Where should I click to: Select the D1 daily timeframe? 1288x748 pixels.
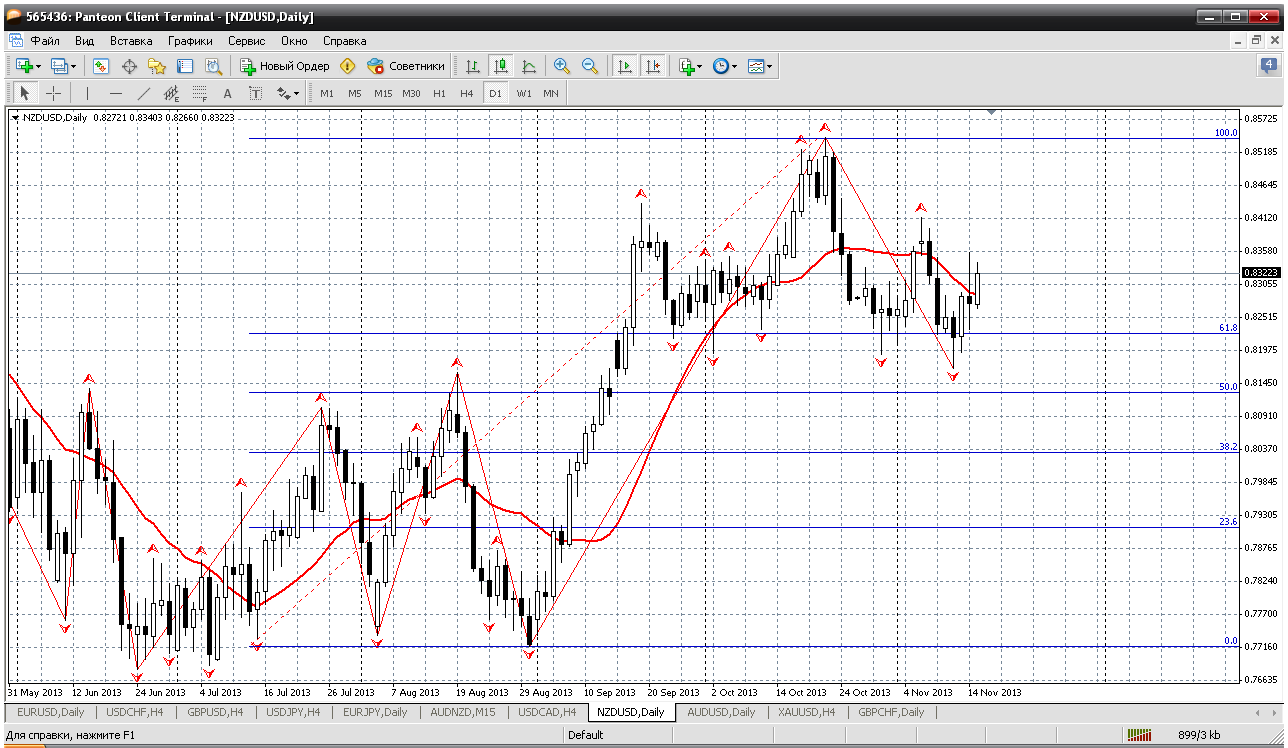point(495,93)
